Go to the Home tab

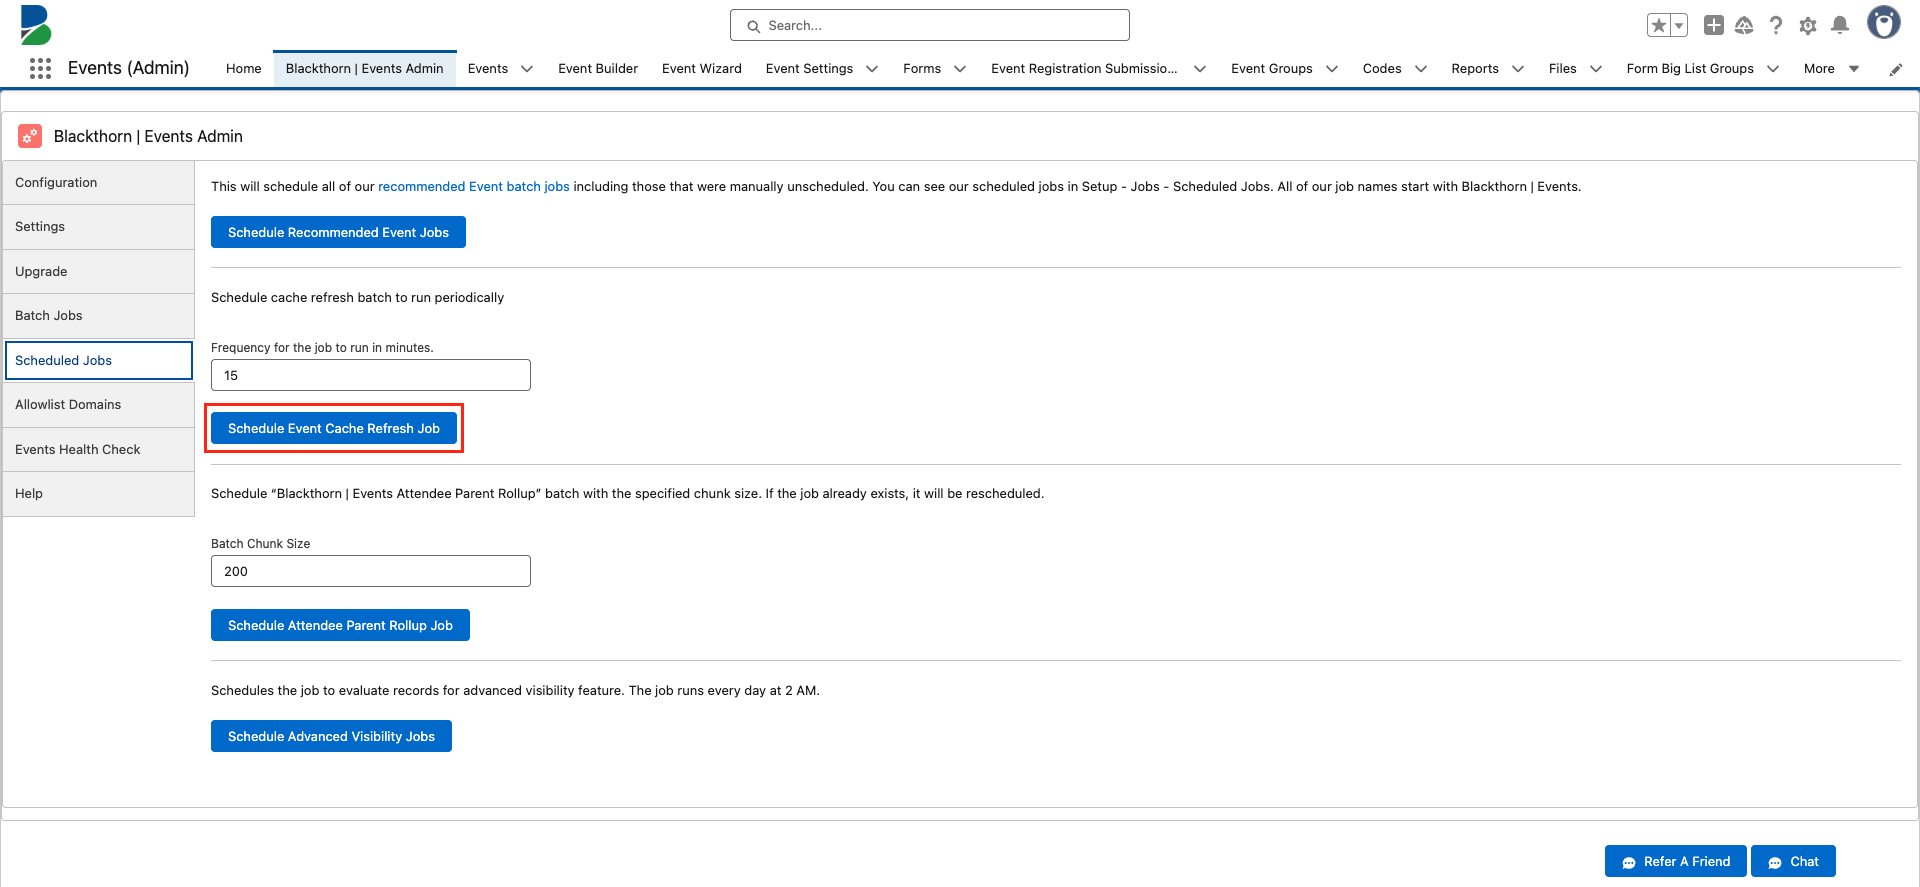(243, 68)
